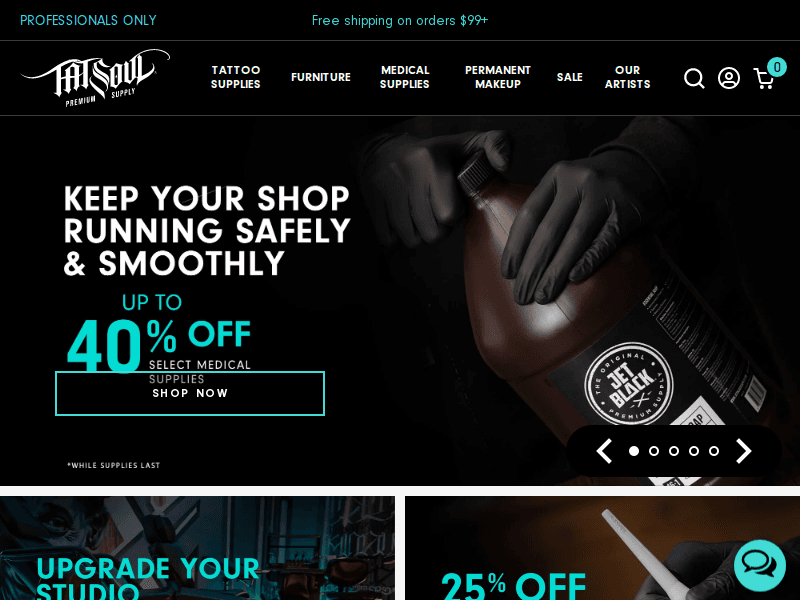Image resolution: width=800 pixels, height=600 pixels.
Task: Click the cart item count badge
Action: [x=777, y=67]
